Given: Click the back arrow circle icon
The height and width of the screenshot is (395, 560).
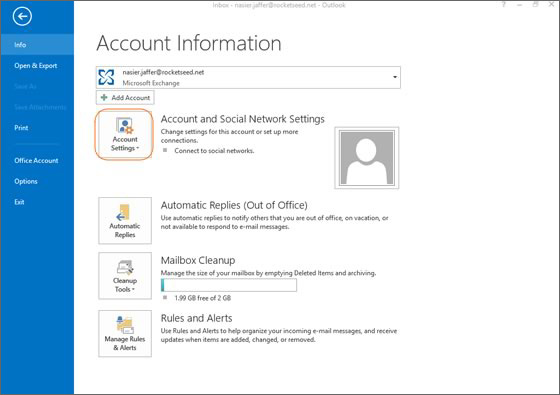Looking at the screenshot, I should tap(22, 16).
